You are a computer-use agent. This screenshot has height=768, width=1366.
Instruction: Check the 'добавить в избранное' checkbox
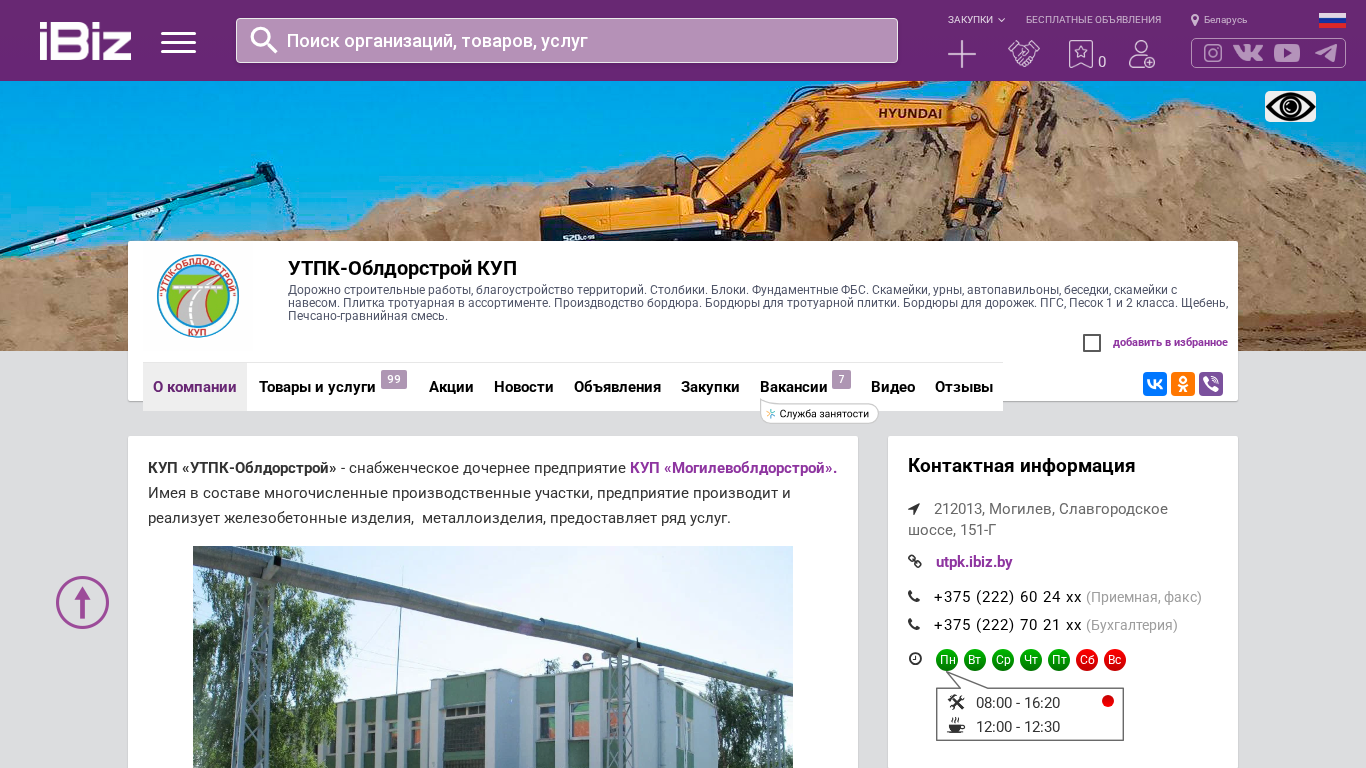pyautogui.click(x=1092, y=343)
